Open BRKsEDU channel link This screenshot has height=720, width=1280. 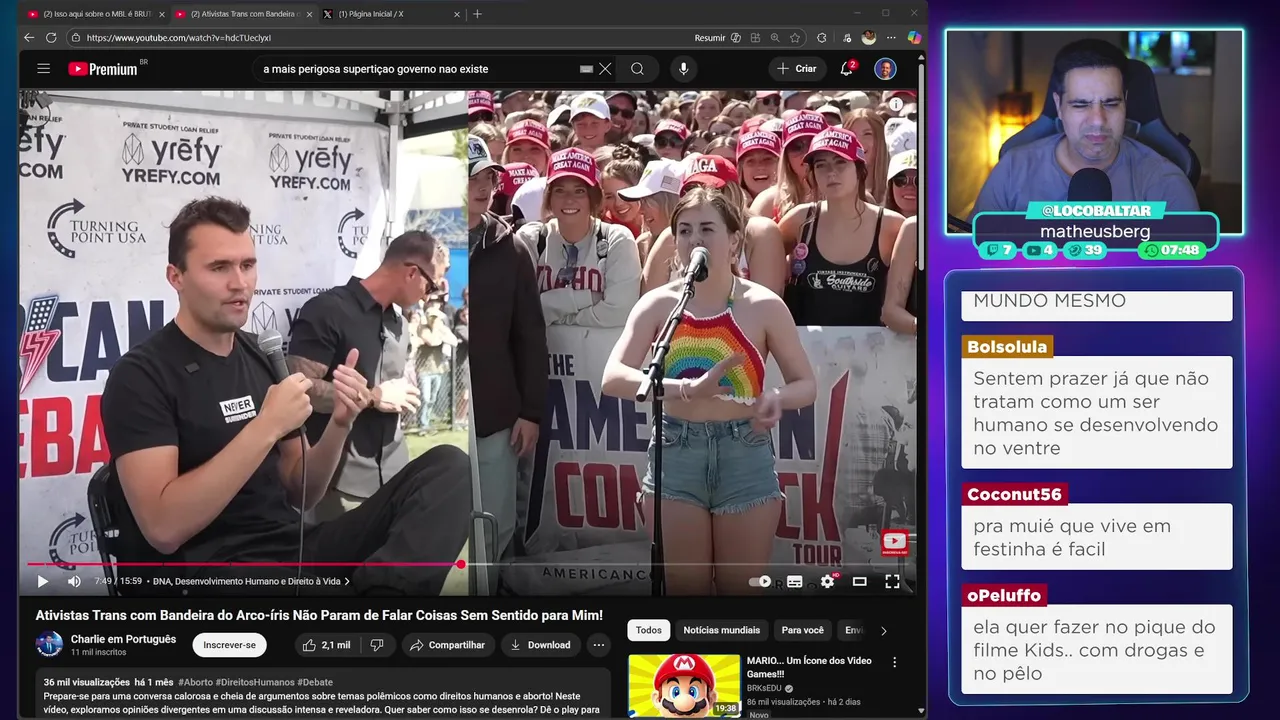coord(765,689)
